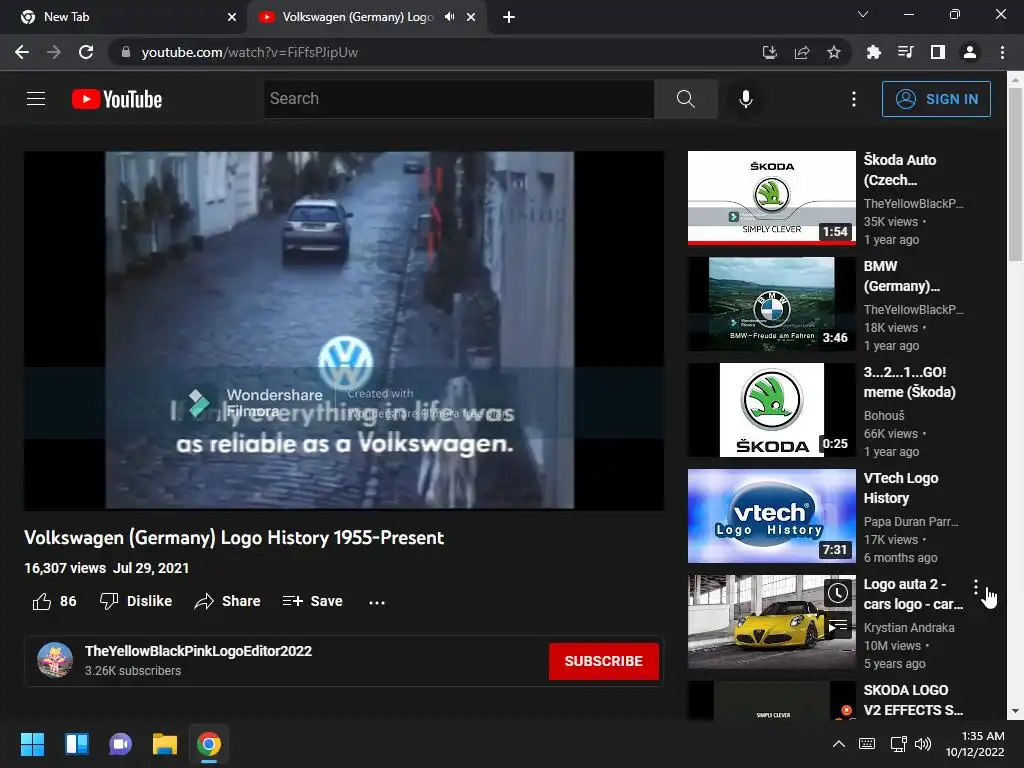
Task: Reload the YouTube page
Action: [86, 52]
